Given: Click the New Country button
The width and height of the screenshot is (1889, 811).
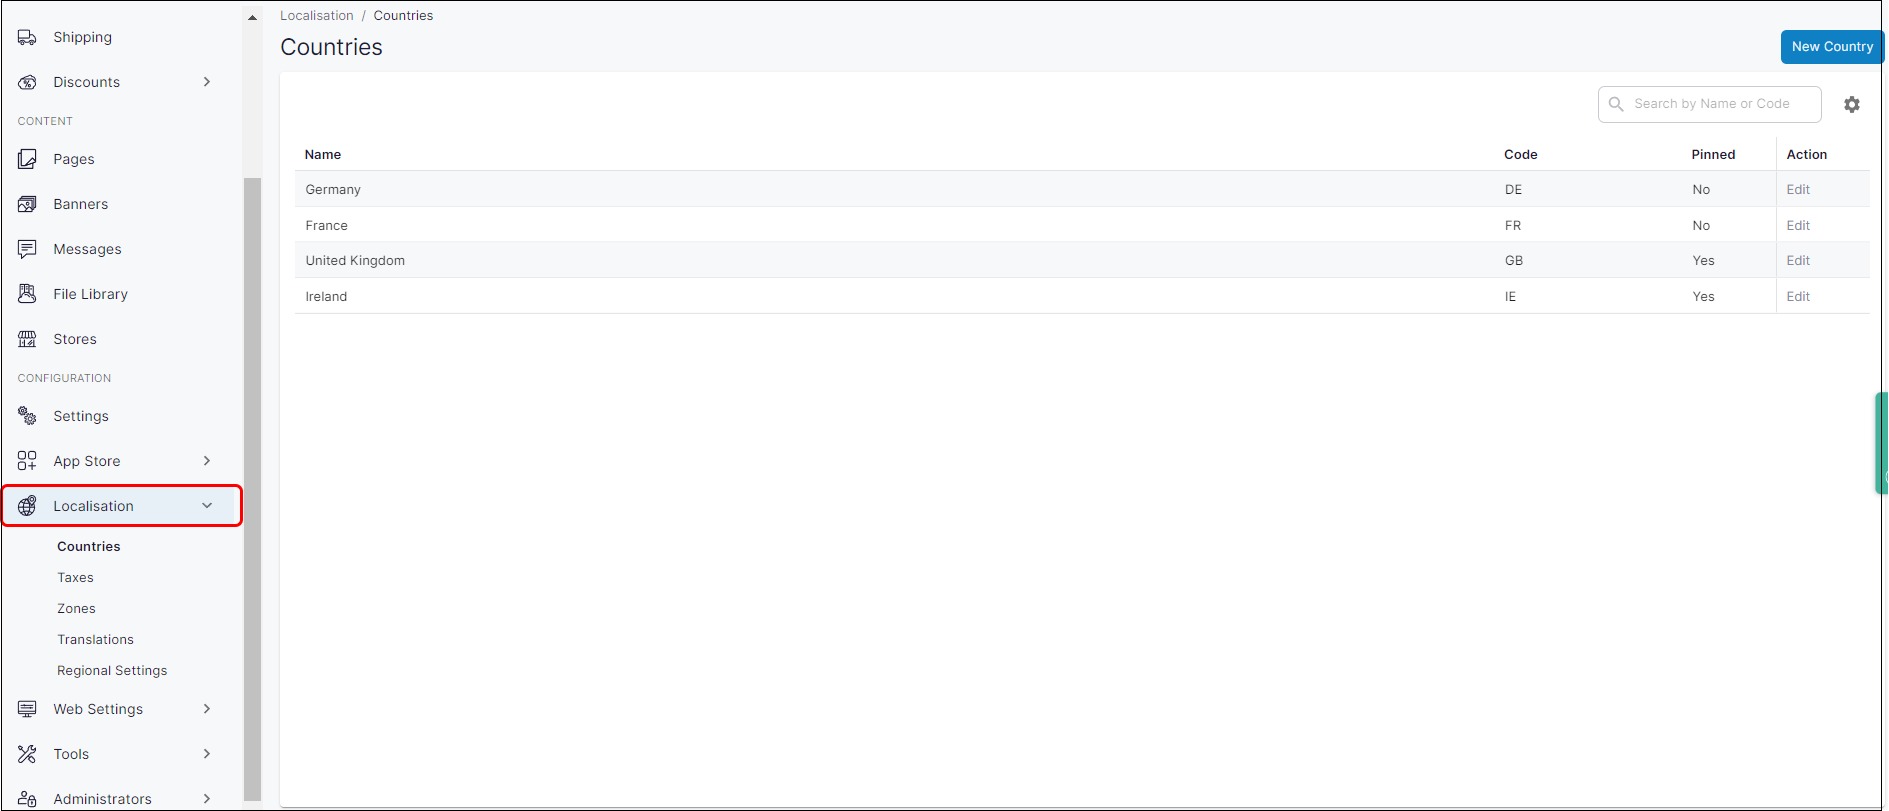Looking at the screenshot, I should (x=1831, y=47).
